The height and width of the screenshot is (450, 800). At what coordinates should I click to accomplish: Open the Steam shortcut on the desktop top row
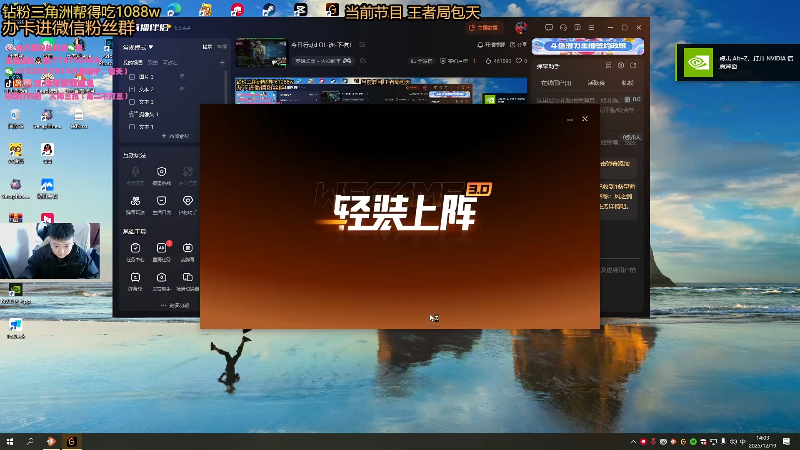pyautogui.click(x=269, y=9)
